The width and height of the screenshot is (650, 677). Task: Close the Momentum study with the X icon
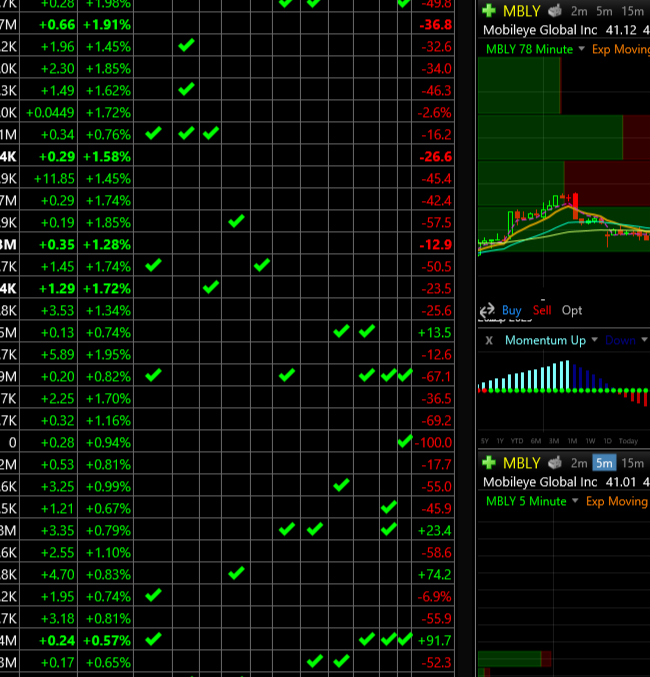[x=489, y=340]
